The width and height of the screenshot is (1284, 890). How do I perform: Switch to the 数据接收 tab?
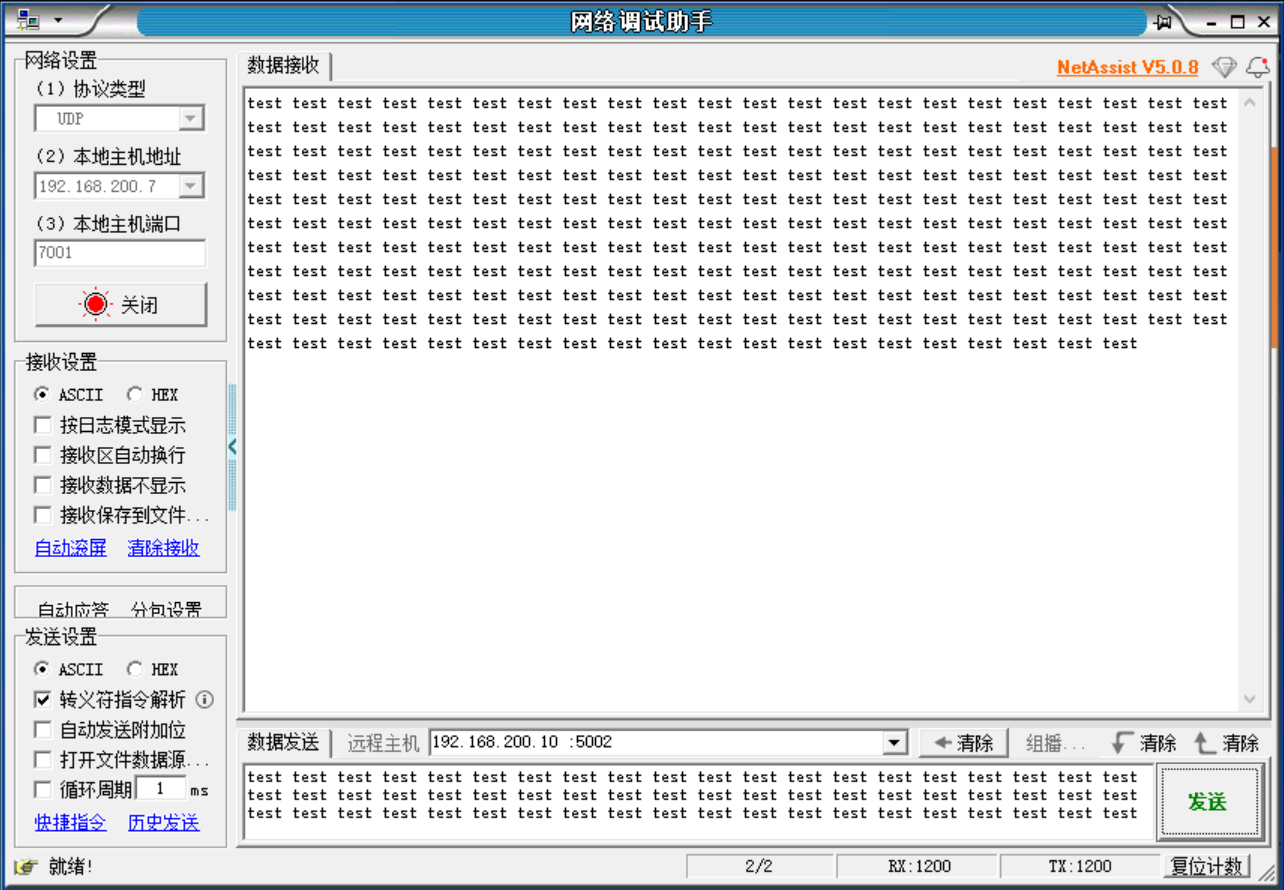[284, 66]
